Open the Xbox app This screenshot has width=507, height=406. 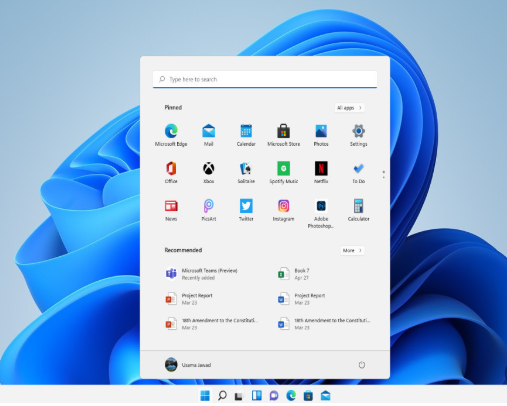click(x=209, y=172)
